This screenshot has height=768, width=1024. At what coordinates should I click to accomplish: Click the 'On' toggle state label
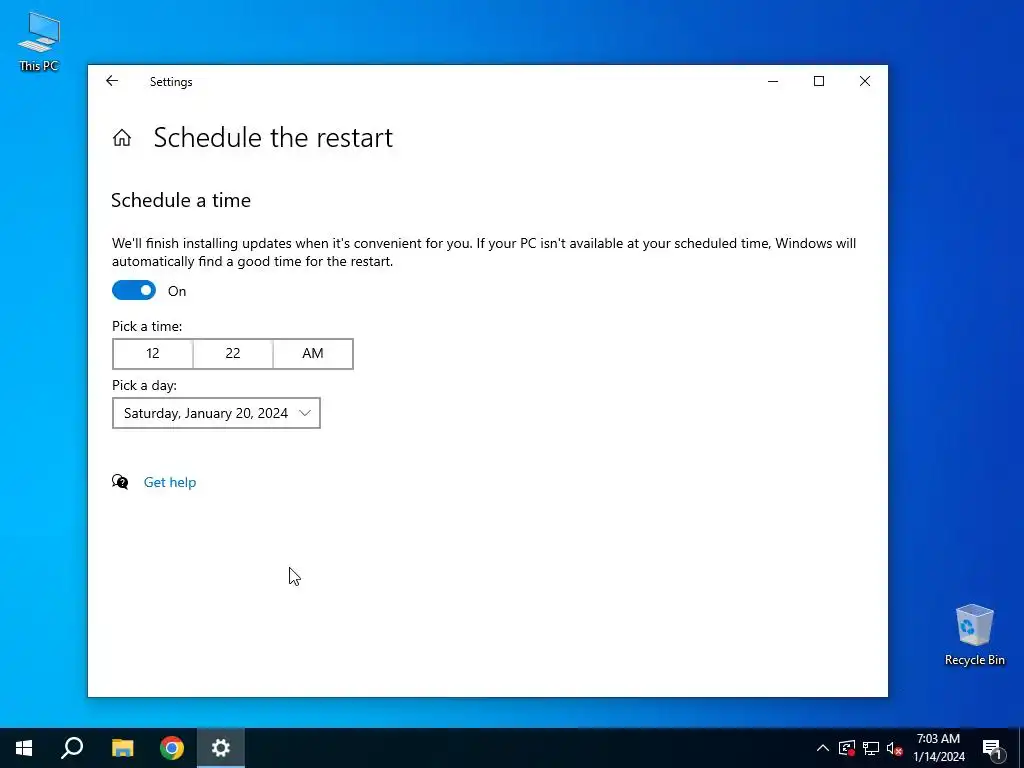(x=177, y=291)
